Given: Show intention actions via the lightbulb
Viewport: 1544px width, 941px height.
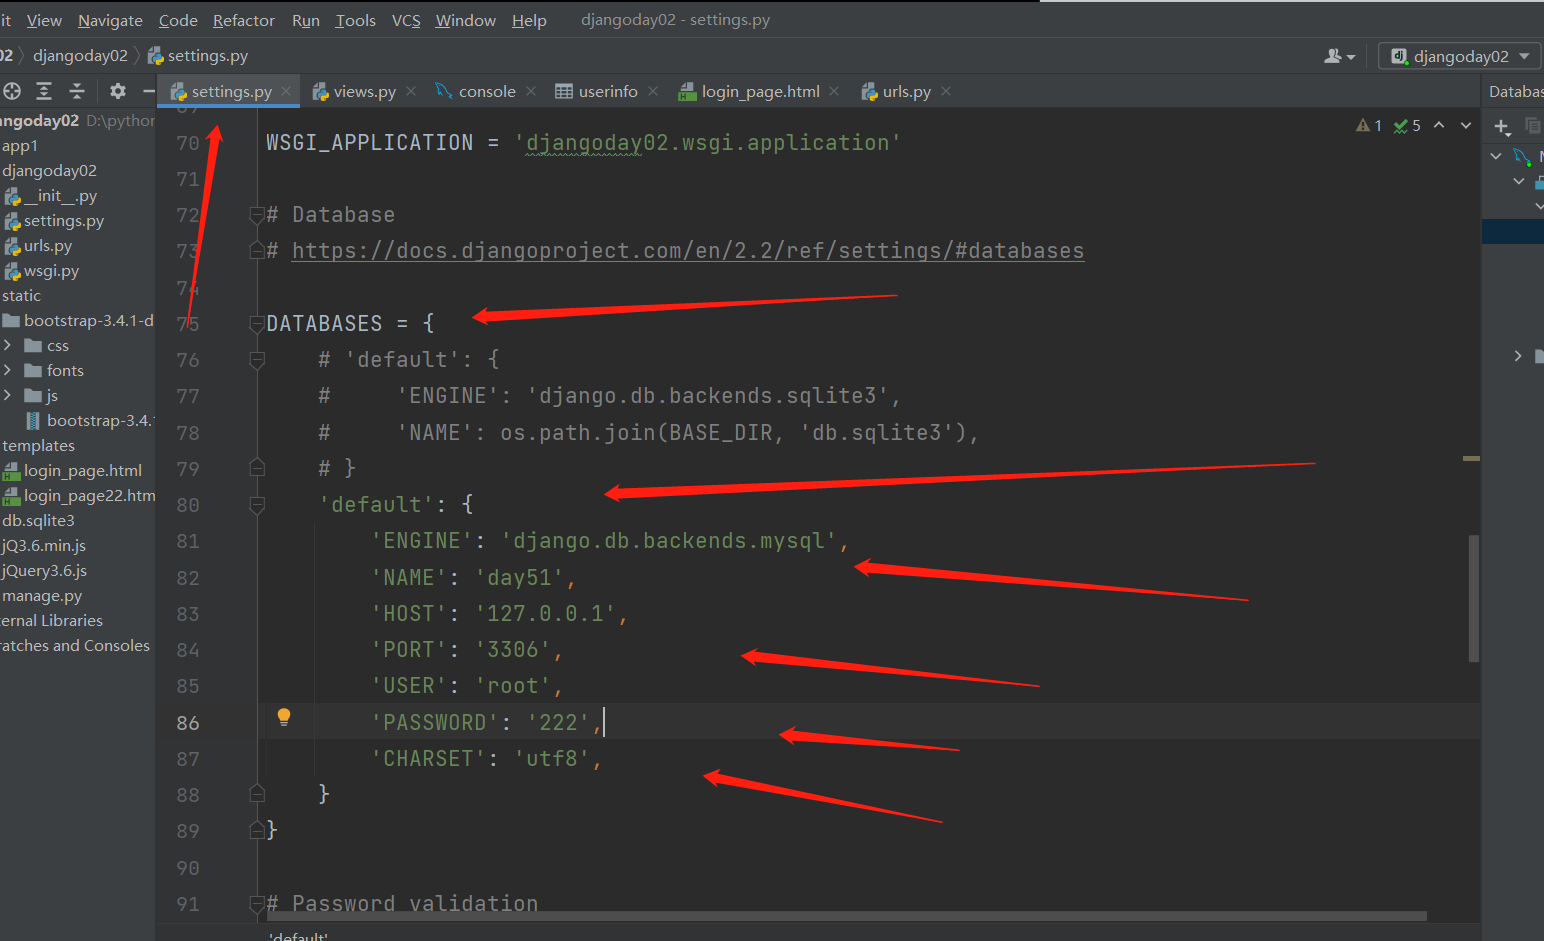Looking at the screenshot, I should tap(284, 716).
